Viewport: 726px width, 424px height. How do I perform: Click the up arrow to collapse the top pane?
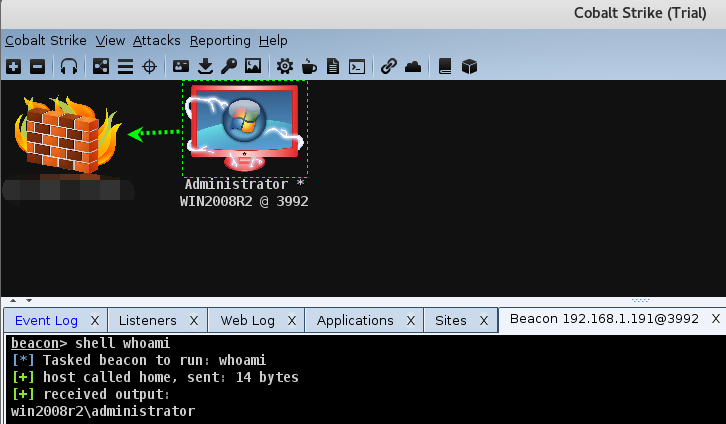(13, 300)
